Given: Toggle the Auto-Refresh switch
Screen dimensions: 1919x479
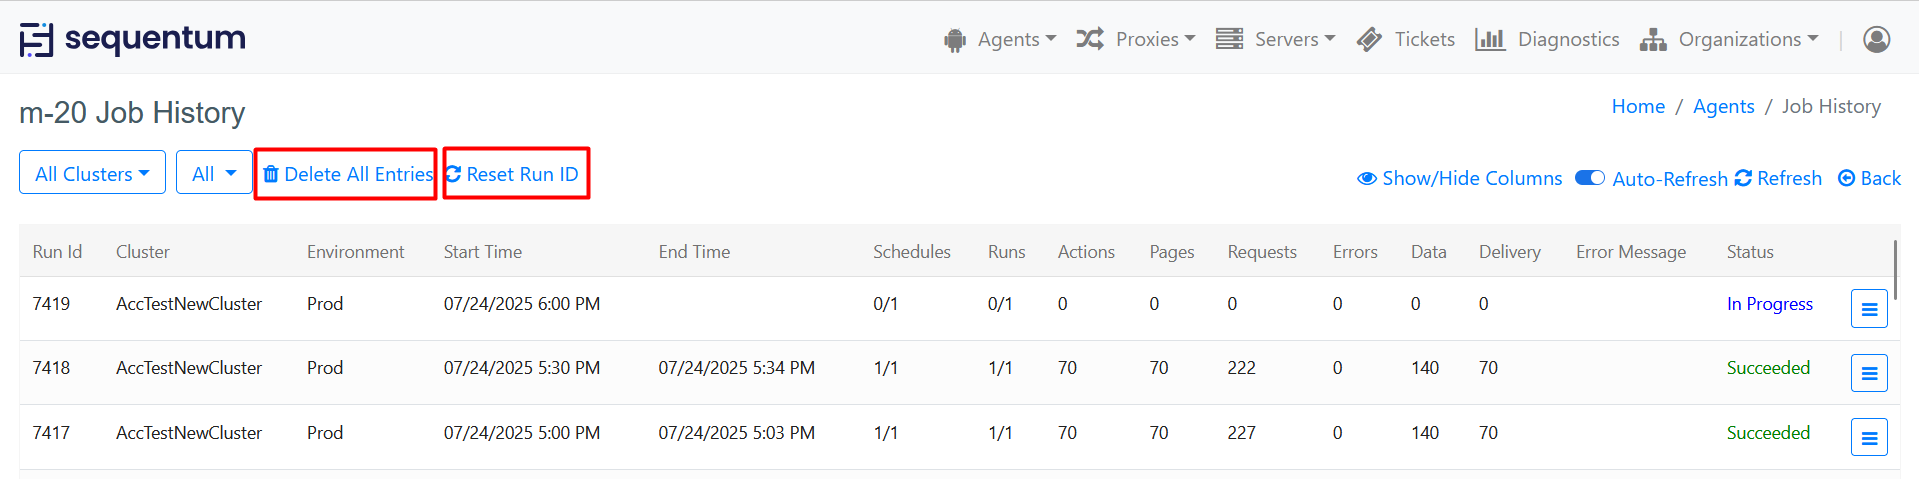Looking at the screenshot, I should pyautogui.click(x=1589, y=178).
